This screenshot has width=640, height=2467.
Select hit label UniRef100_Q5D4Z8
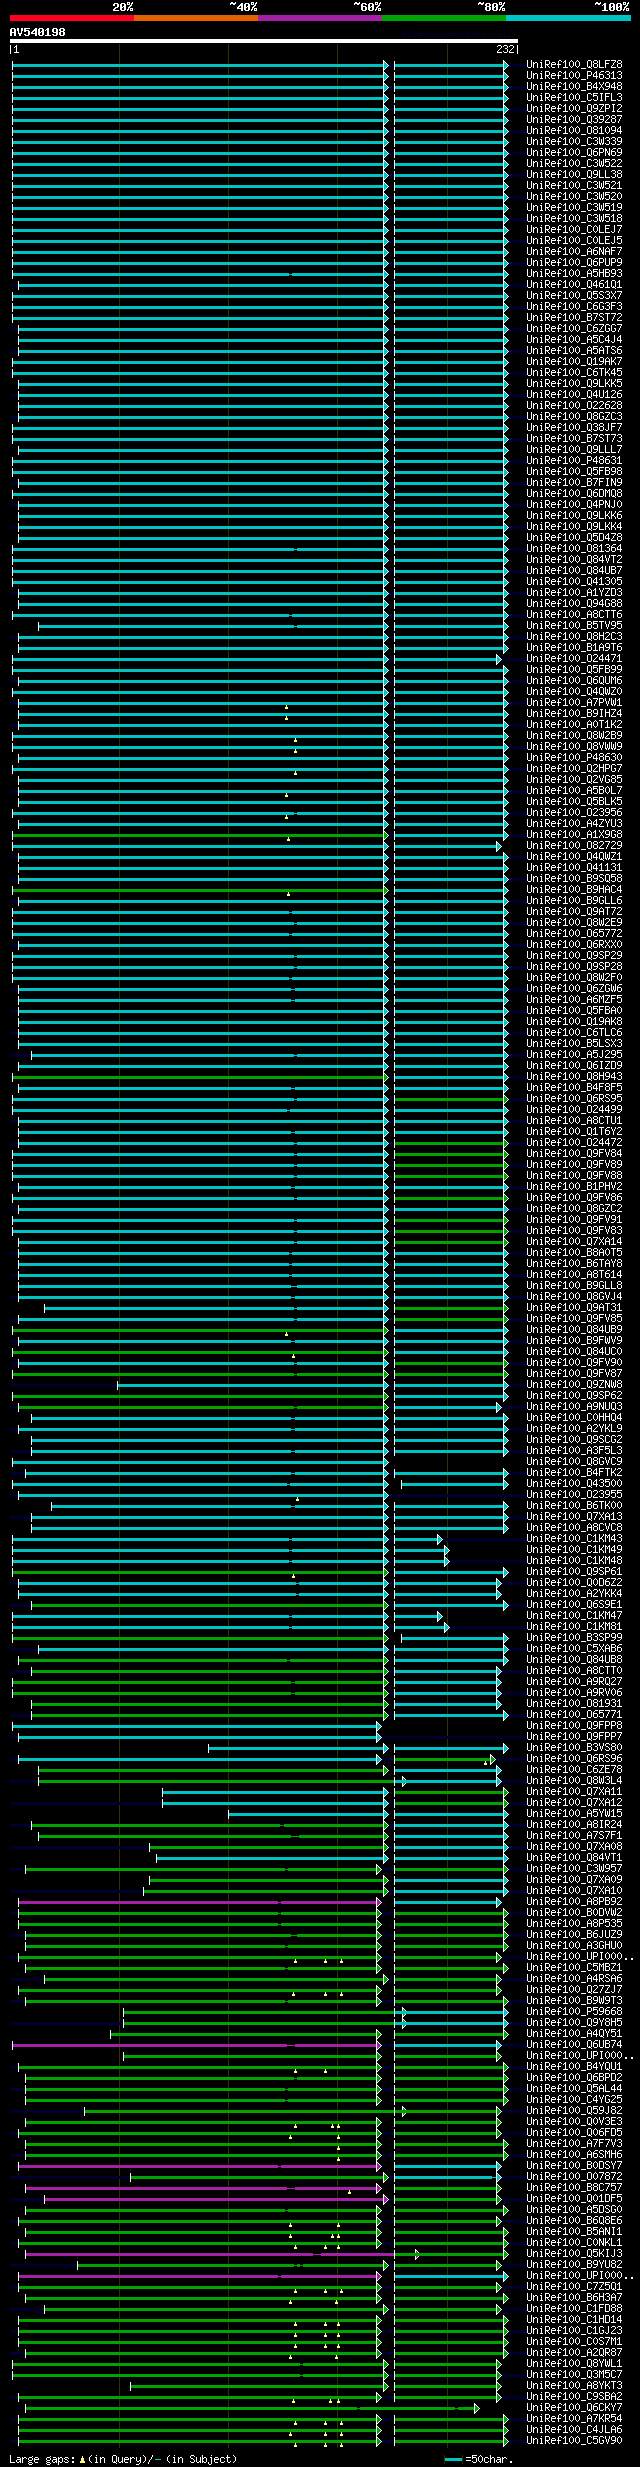[574, 537]
